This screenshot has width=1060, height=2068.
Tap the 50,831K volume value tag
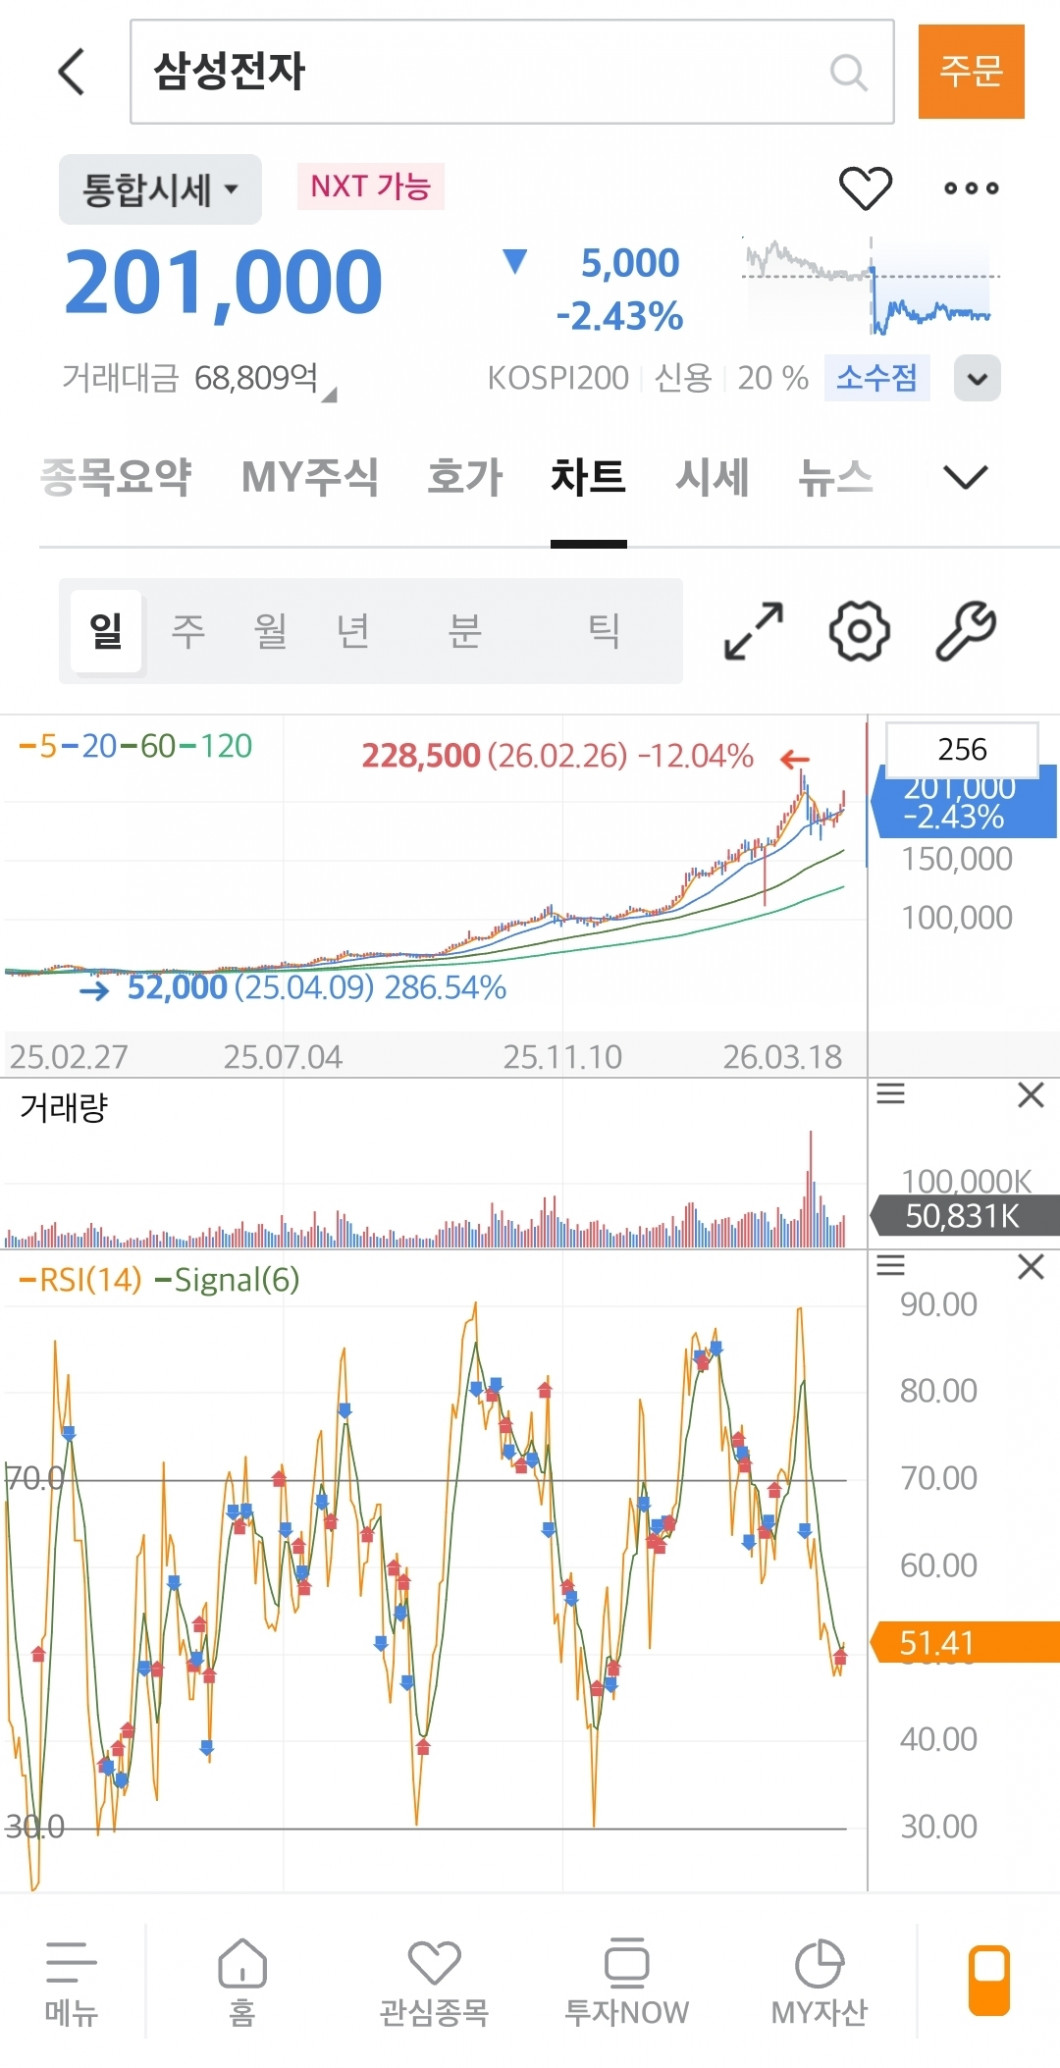(965, 1216)
